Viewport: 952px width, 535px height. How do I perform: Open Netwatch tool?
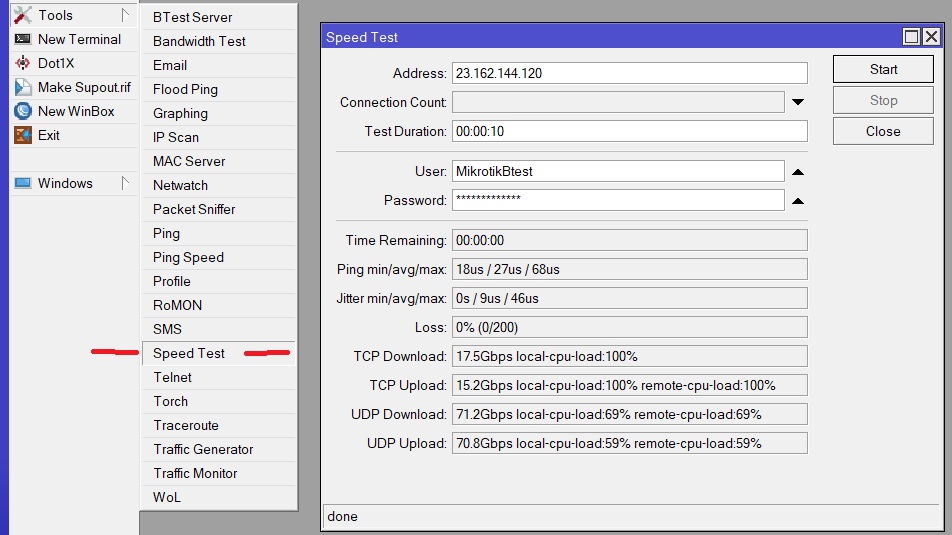tap(219, 185)
